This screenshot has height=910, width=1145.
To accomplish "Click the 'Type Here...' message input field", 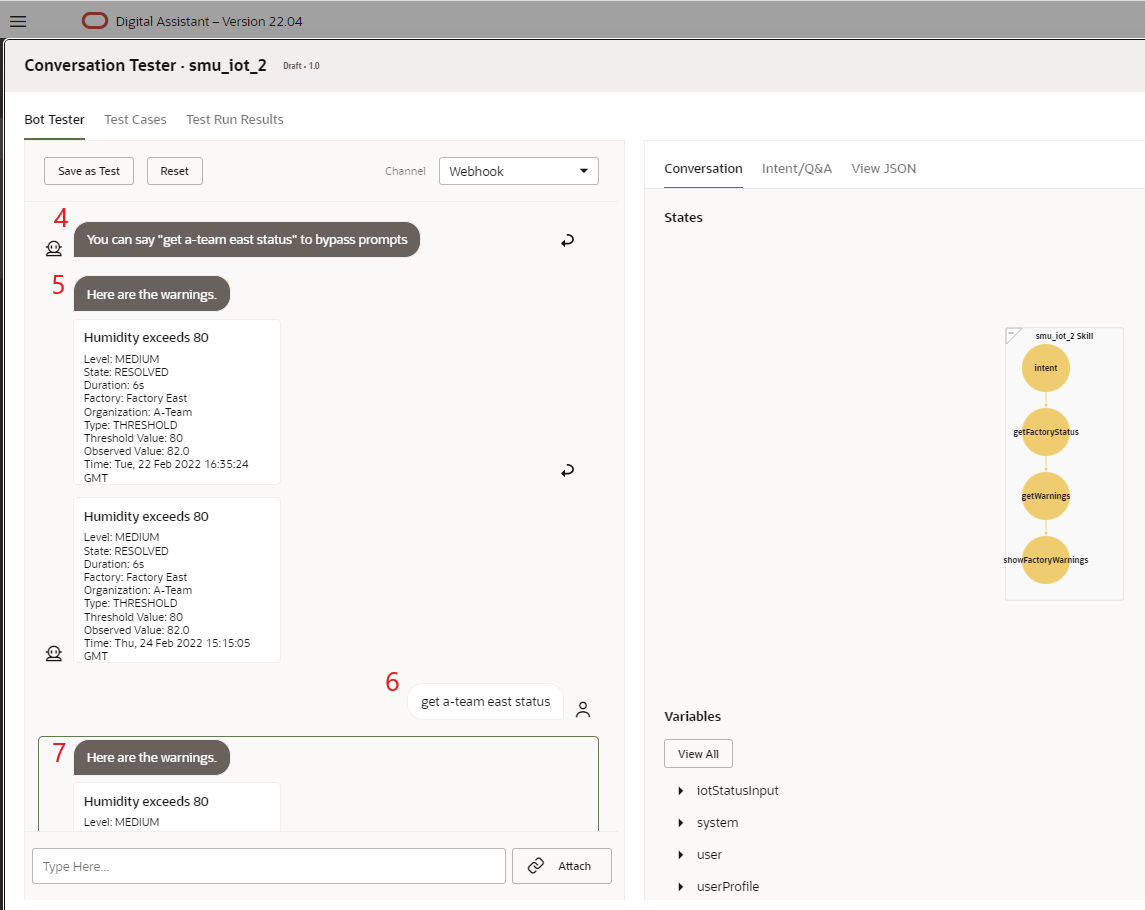I will [268, 865].
